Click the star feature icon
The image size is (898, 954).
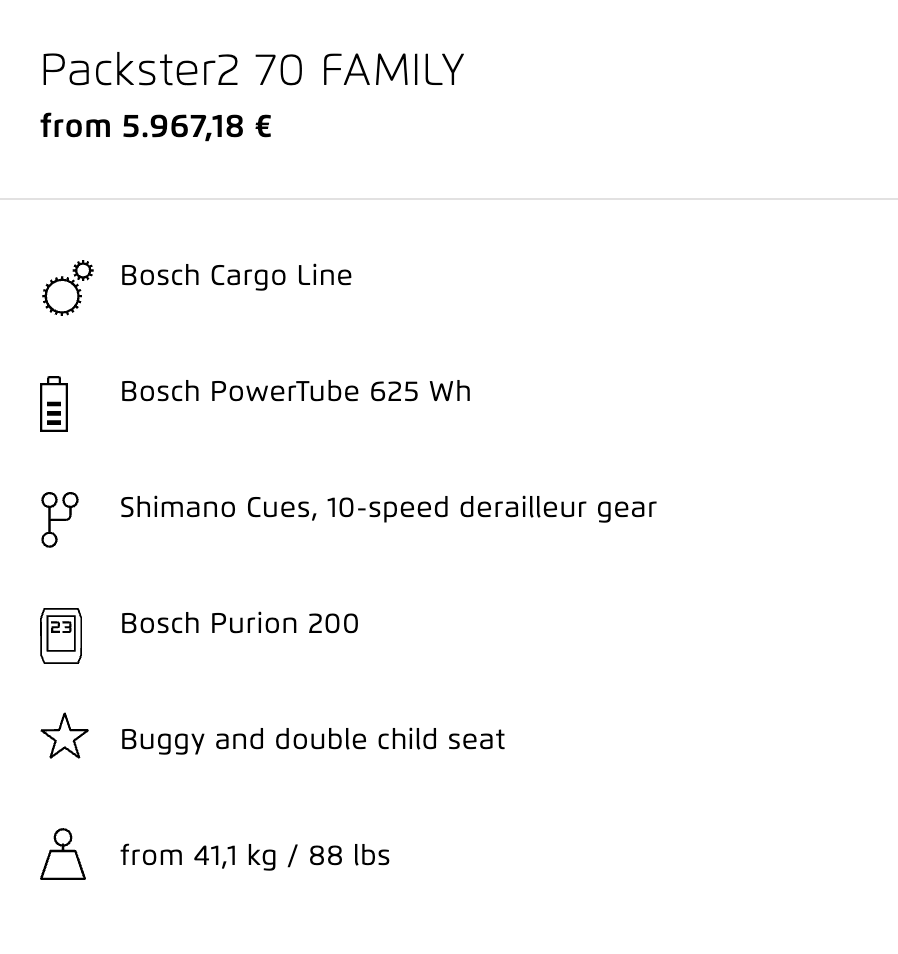[x=64, y=737]
